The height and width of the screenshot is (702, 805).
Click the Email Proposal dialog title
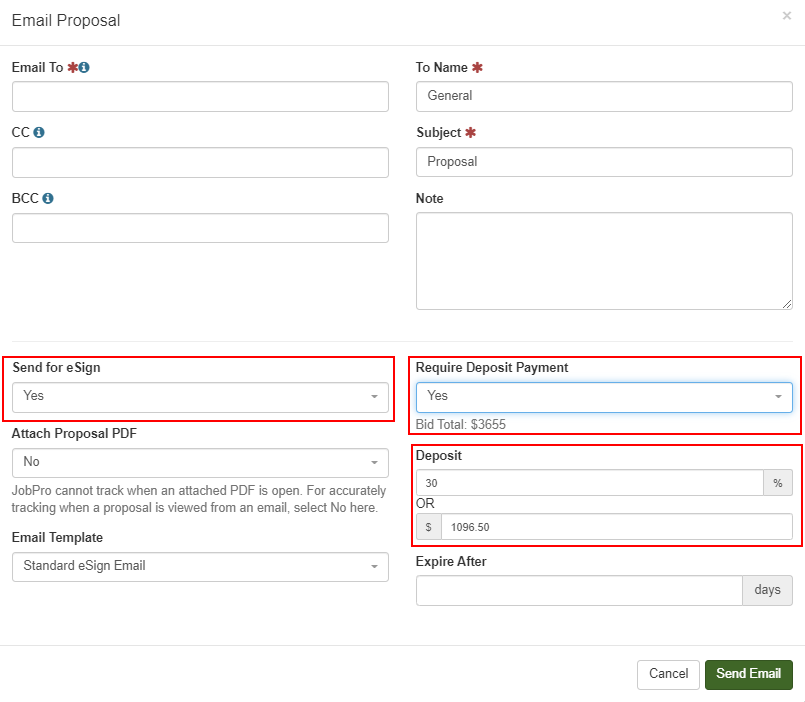pyautogui.click(x=66, y=21)
